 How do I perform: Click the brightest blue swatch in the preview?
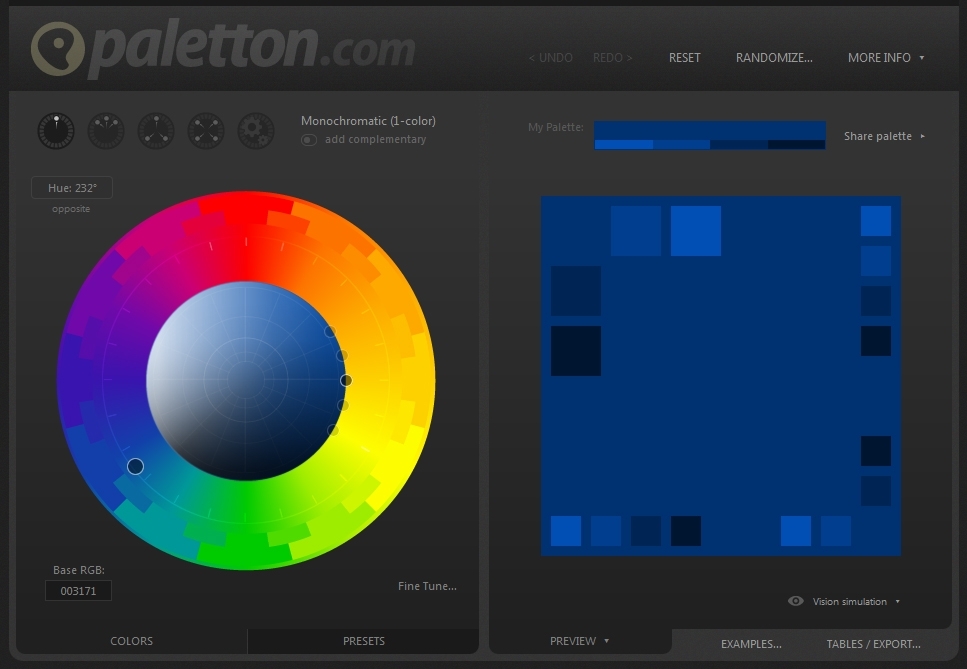coord(695,231)
